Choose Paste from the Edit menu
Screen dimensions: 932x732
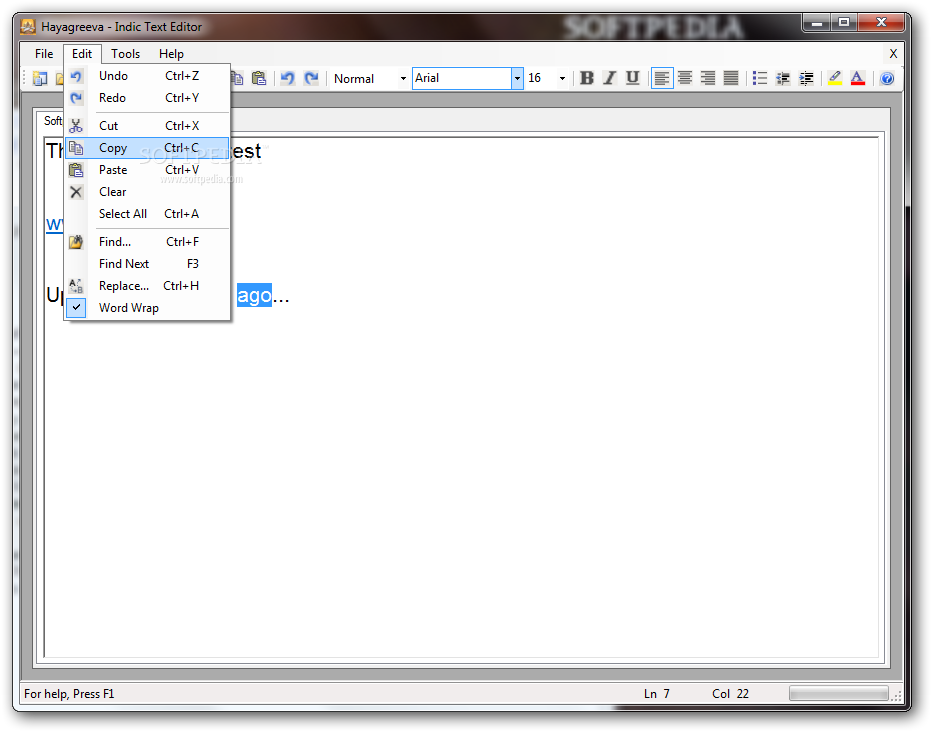tap(147, 170)
